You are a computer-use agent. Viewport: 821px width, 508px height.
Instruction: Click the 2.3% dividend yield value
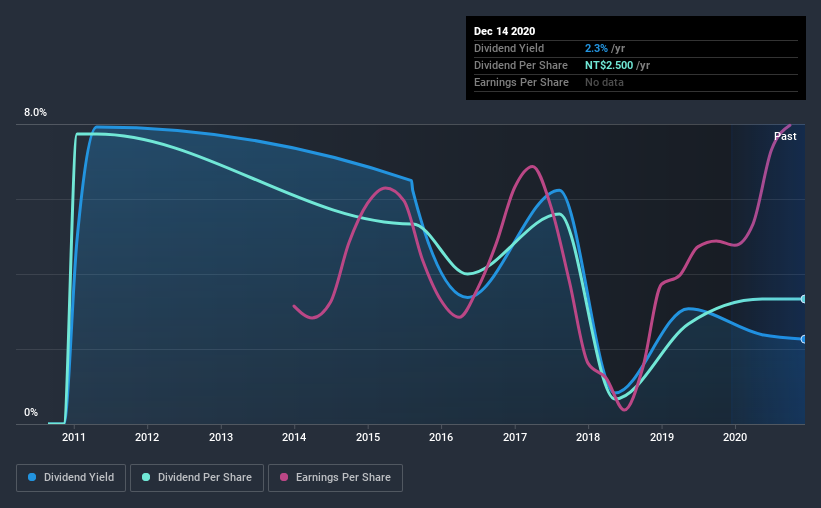pyautogui.click(x=596, y=48)
